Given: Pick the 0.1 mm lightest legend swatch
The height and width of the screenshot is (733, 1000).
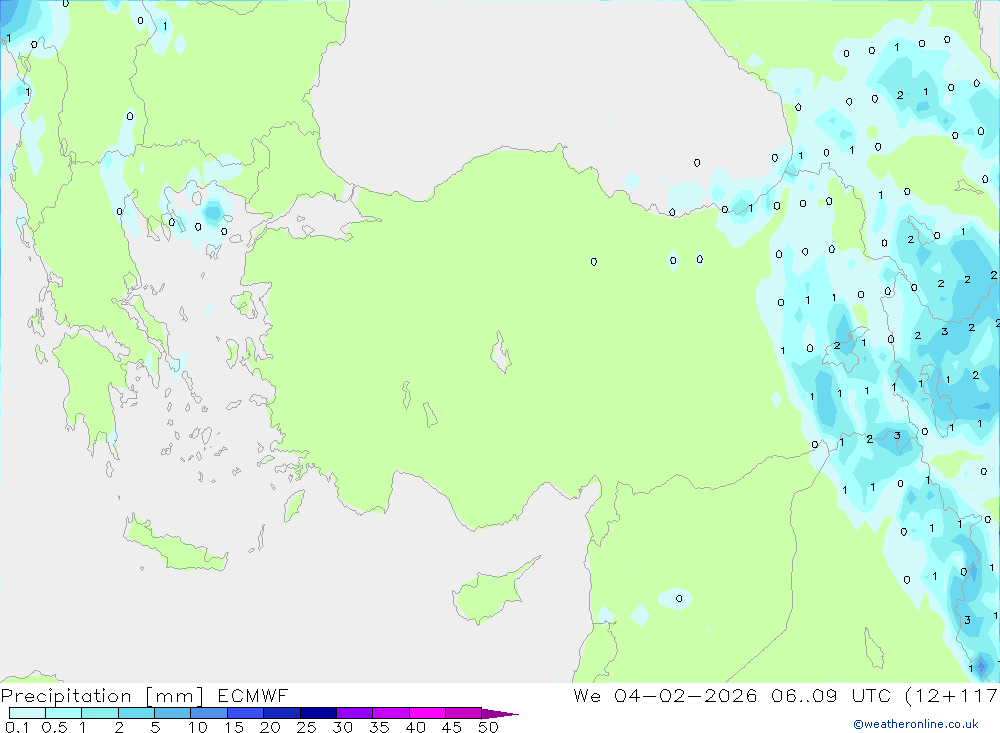Looking at the screenshot, I should (27, 714).
